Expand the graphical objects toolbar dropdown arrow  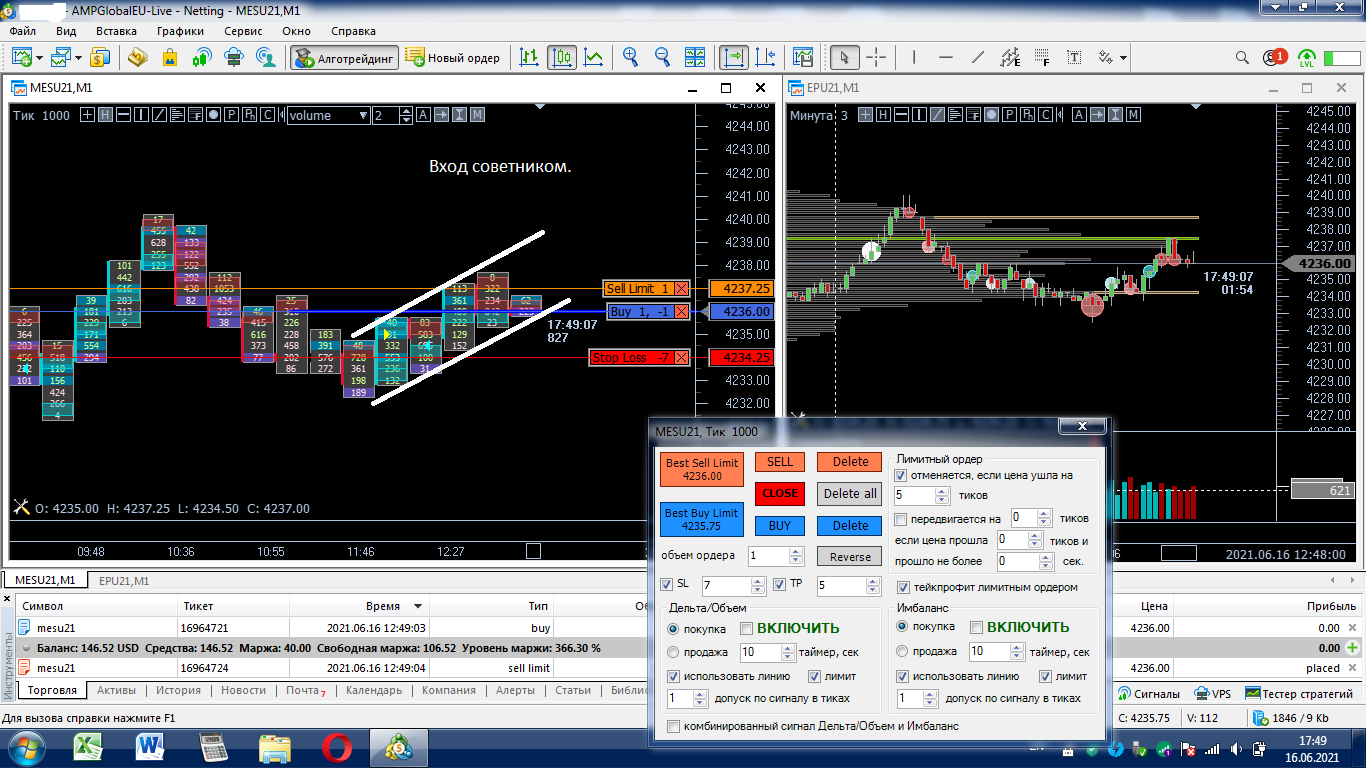[1124, 58]
